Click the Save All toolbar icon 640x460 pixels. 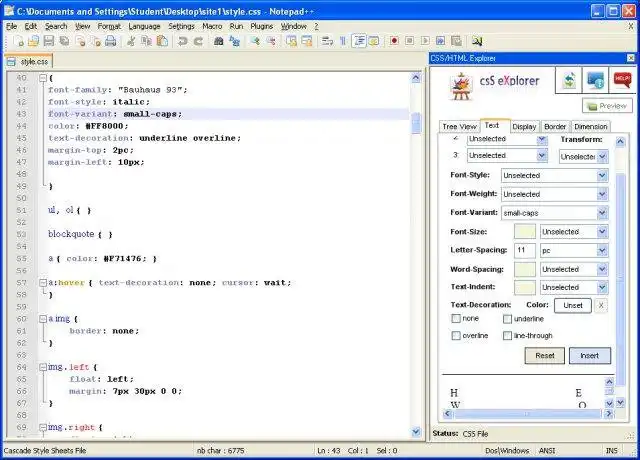coord(64,41)
